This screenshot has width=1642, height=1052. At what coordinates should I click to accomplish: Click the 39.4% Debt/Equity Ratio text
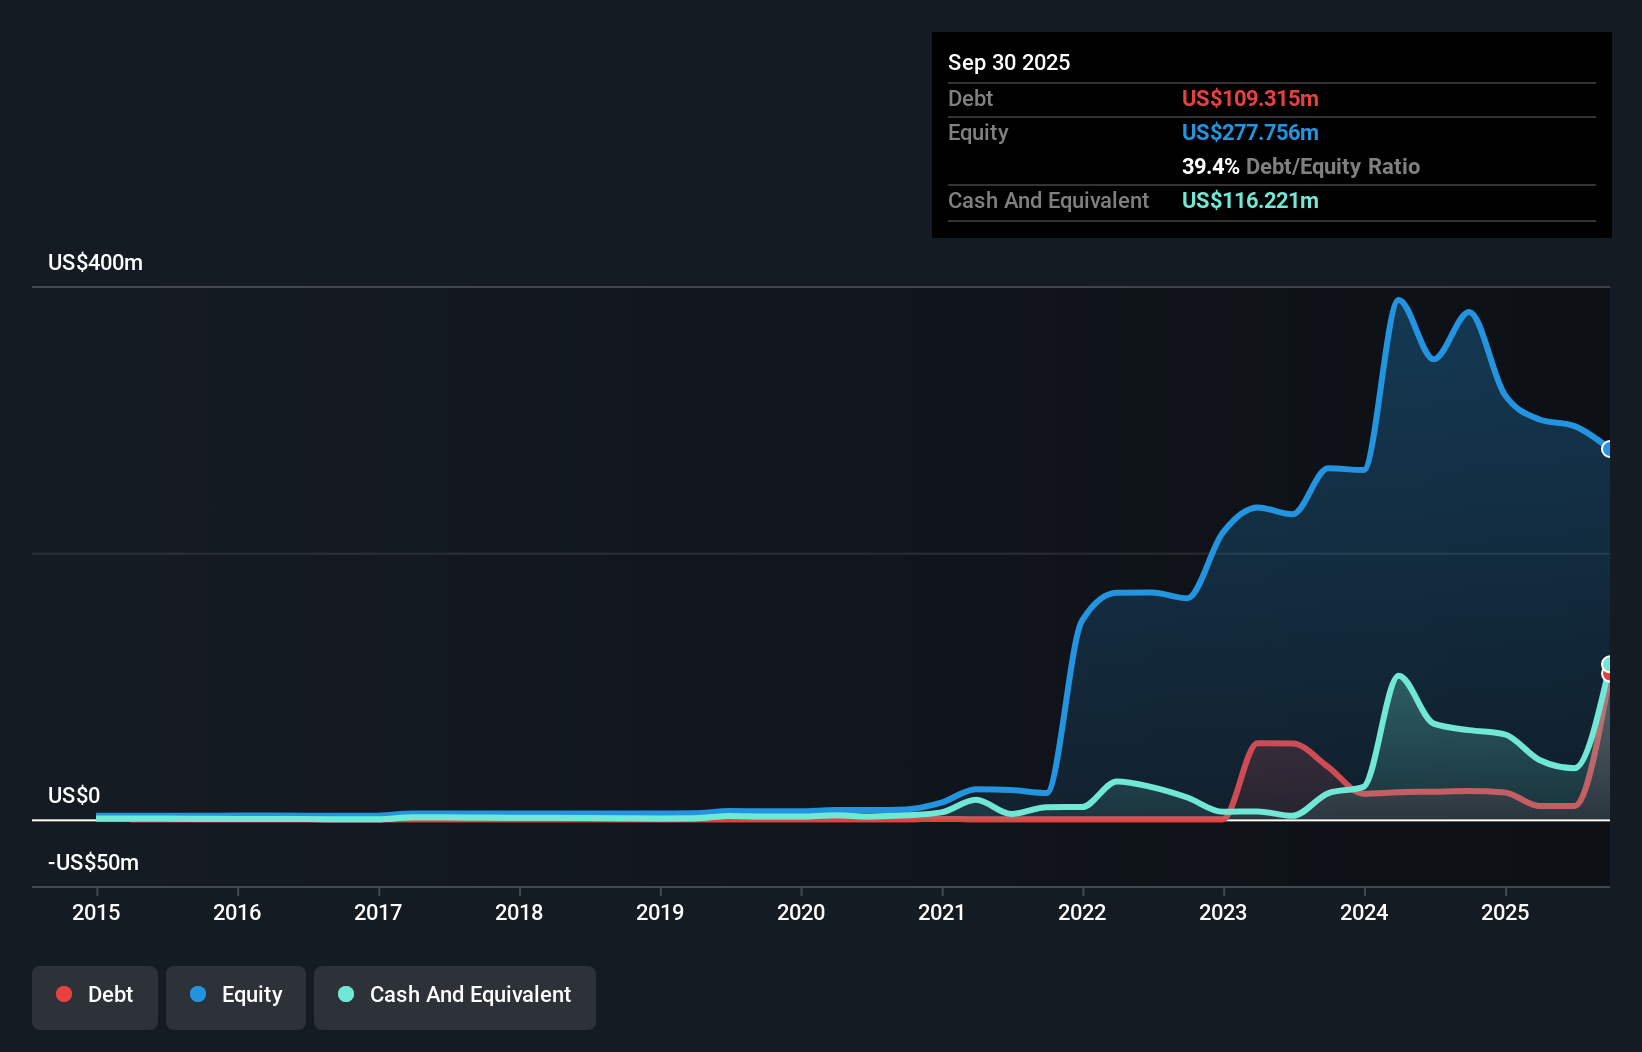1300,166
